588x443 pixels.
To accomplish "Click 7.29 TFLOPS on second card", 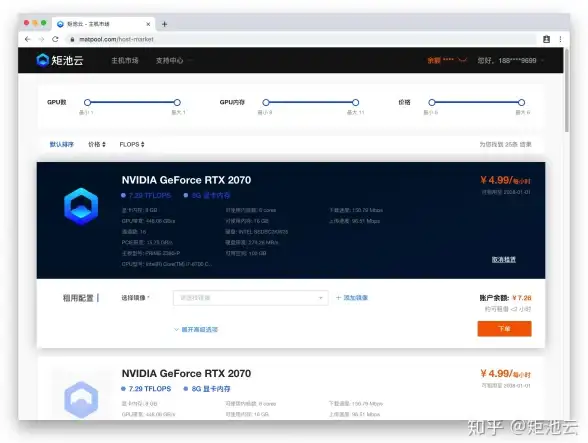I will pyautogui.click(x=146, y=389).
